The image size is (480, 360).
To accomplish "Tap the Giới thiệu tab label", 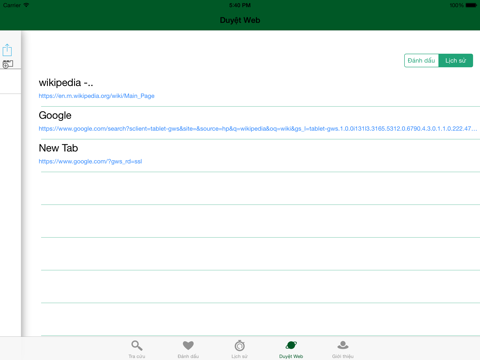I will coord(343,356).
